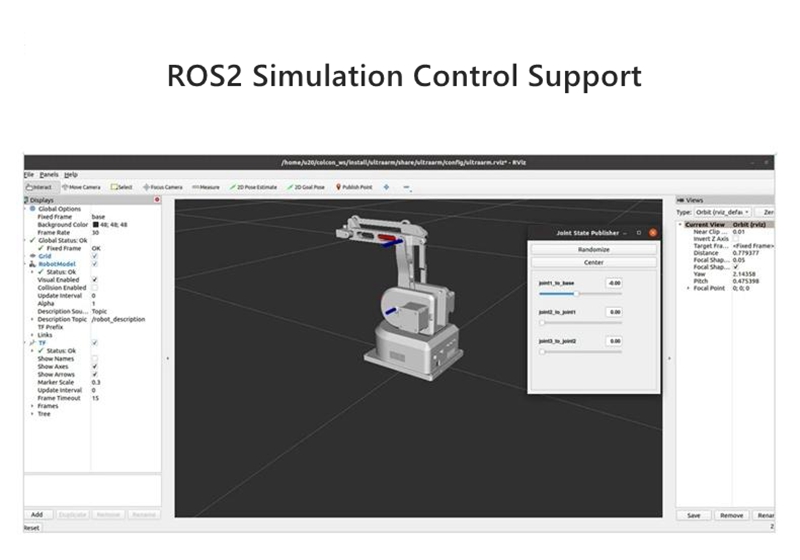Pick the Measure tool
The height and width of the screenshot is (560, 800).
(205, 187)
